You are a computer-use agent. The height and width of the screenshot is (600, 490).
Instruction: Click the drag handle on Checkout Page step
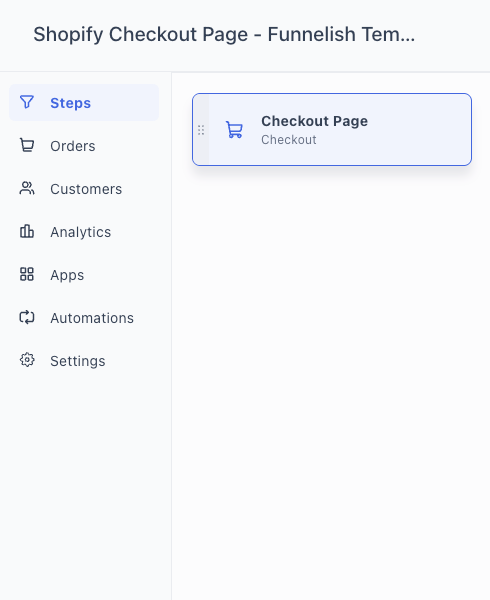(x=201, y=130)
